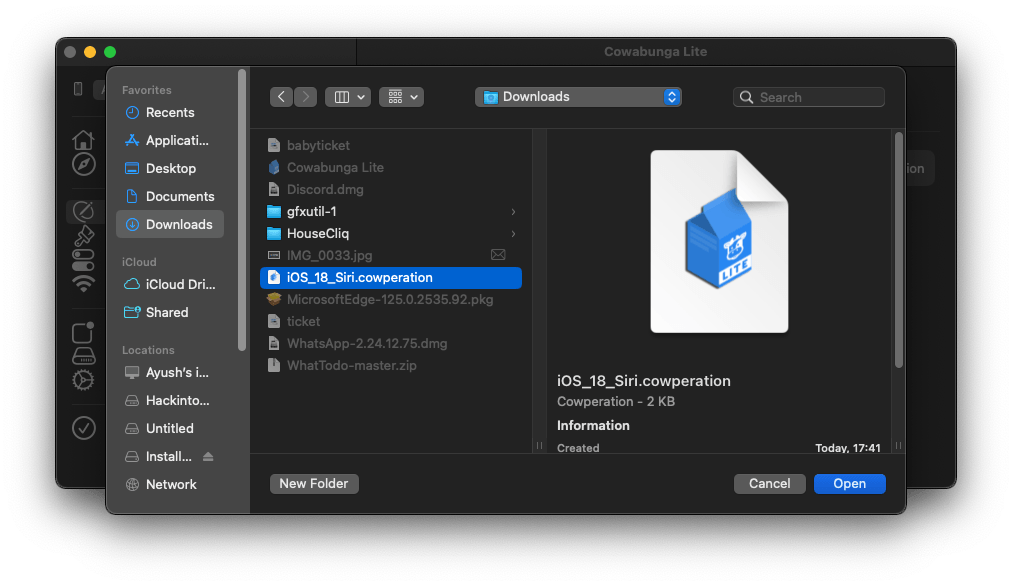The image size is (1012, 588).
Task: Select Desktop in the sidebar
Action: tap(170, 168)
